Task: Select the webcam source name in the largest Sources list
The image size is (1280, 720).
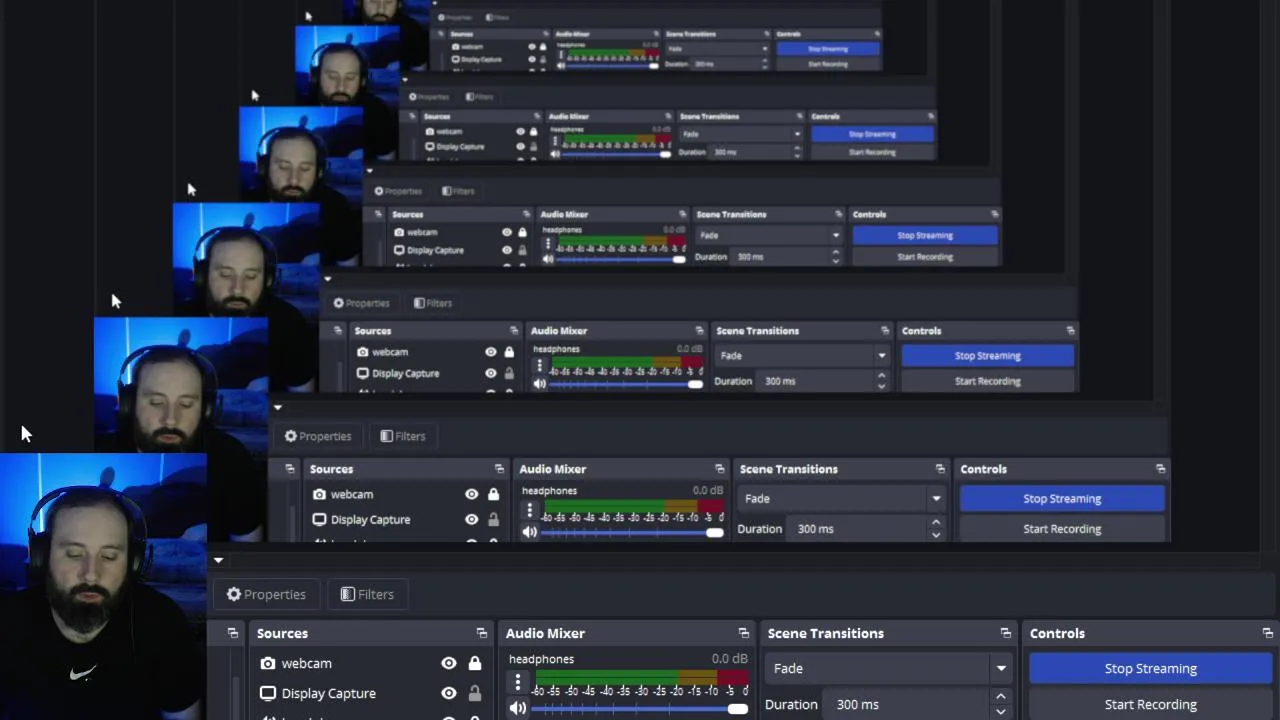Action: [306, 663]
